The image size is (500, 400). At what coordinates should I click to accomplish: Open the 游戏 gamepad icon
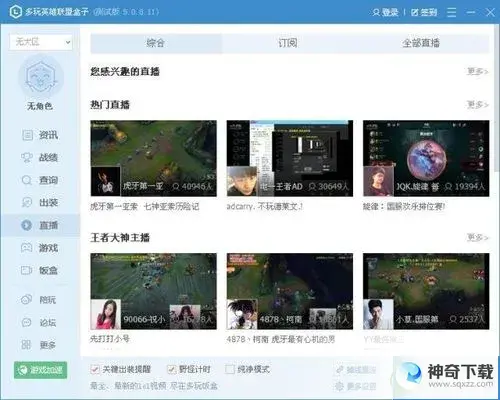tap(27, 248)
